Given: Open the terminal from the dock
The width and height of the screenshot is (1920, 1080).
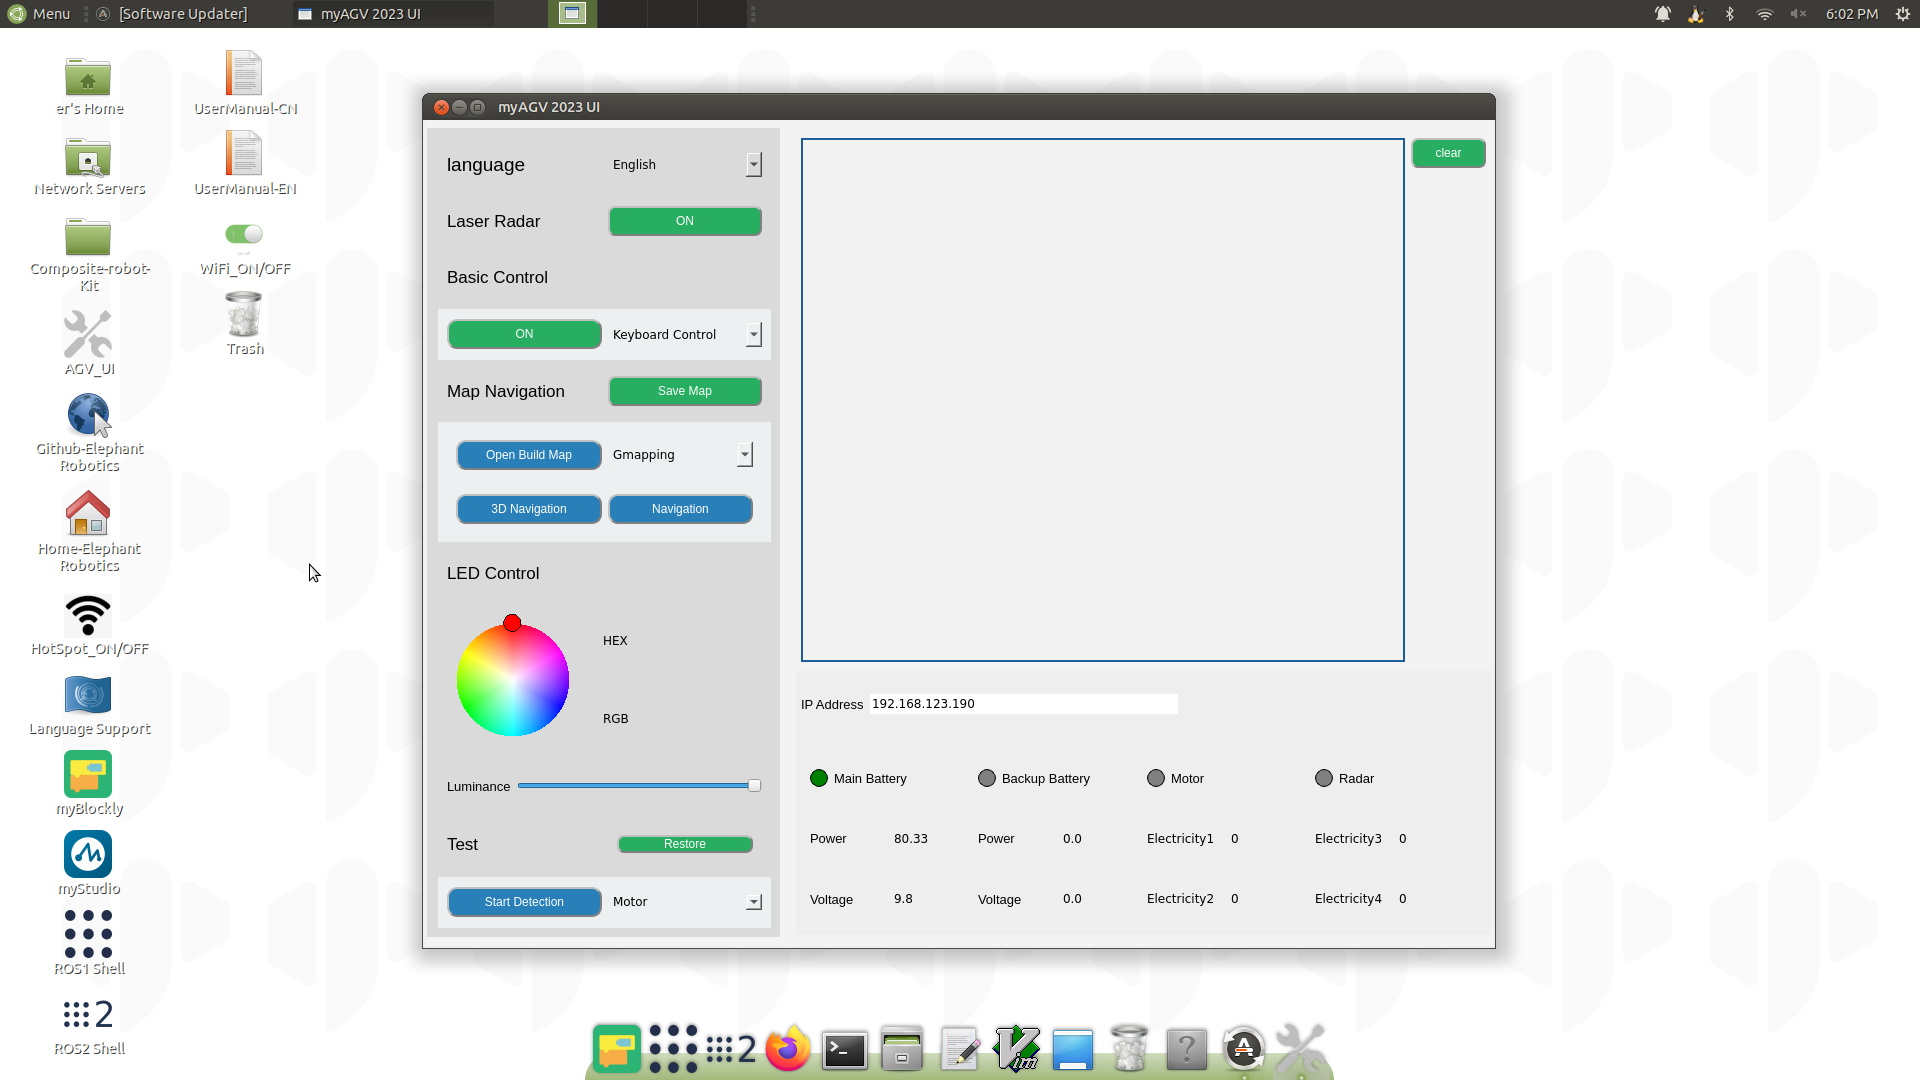Looking at the screenshot, I should [x=844, y=1050].
